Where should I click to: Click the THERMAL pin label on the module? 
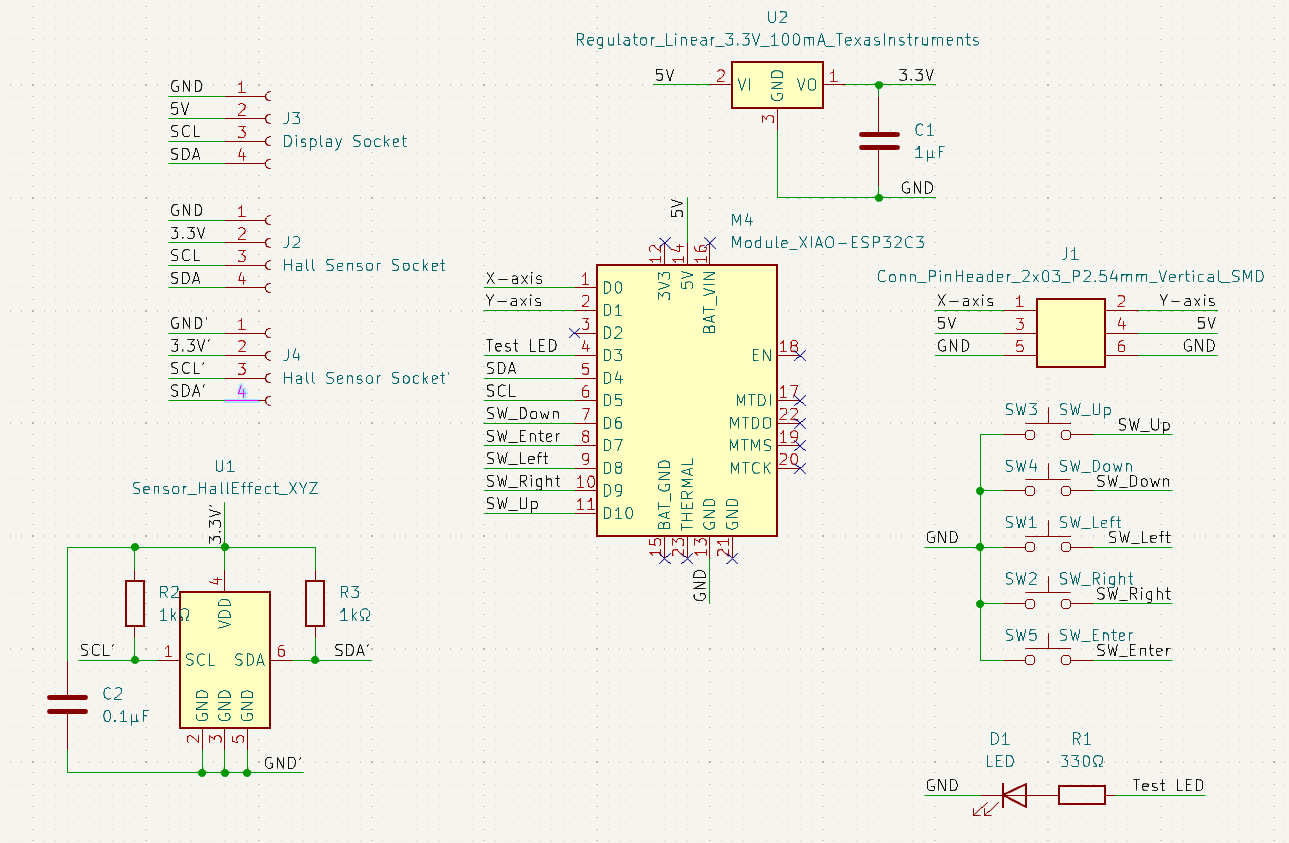pyautogui.click(x=687, y=495)
